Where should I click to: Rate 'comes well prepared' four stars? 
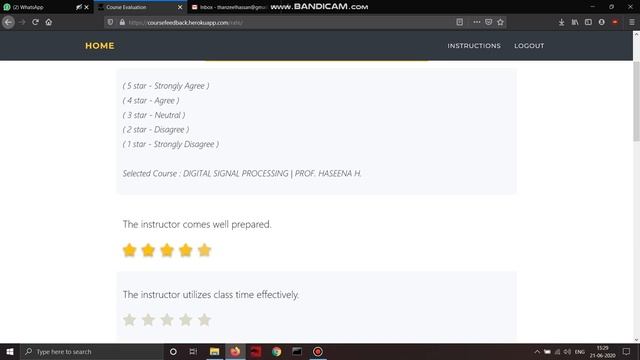186,250
